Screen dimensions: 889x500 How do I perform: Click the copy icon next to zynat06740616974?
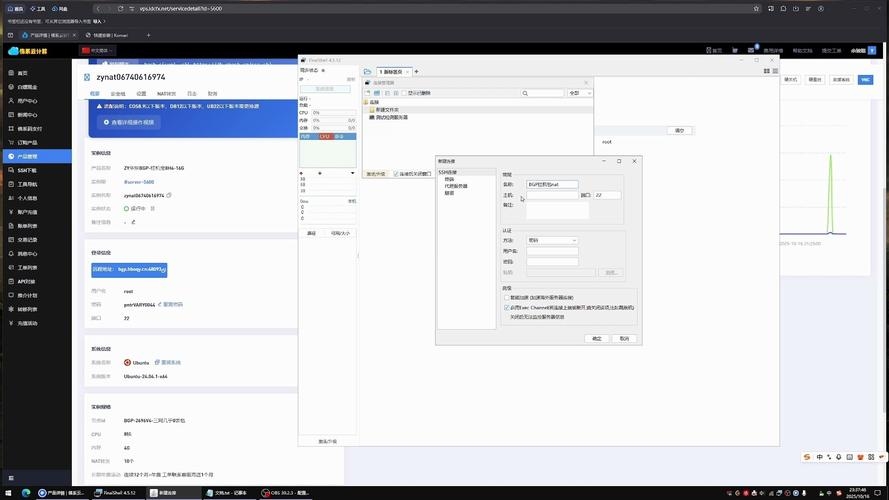click(170, 195)
